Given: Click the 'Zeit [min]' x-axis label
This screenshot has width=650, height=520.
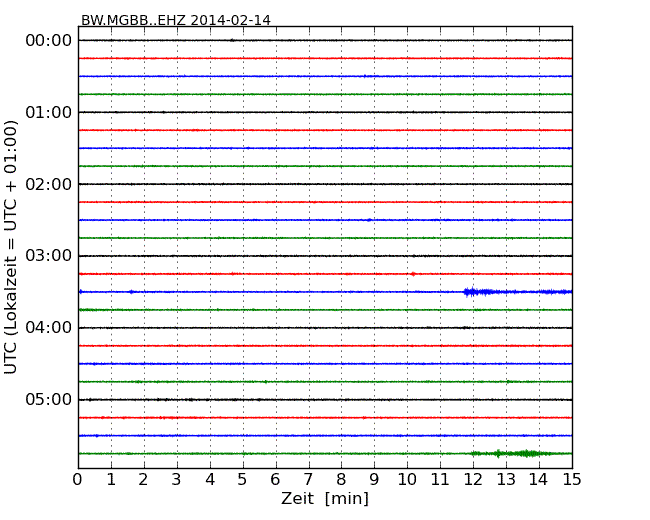Looking at the screenshot, I should pyautogui.click(x=325, y=498).
